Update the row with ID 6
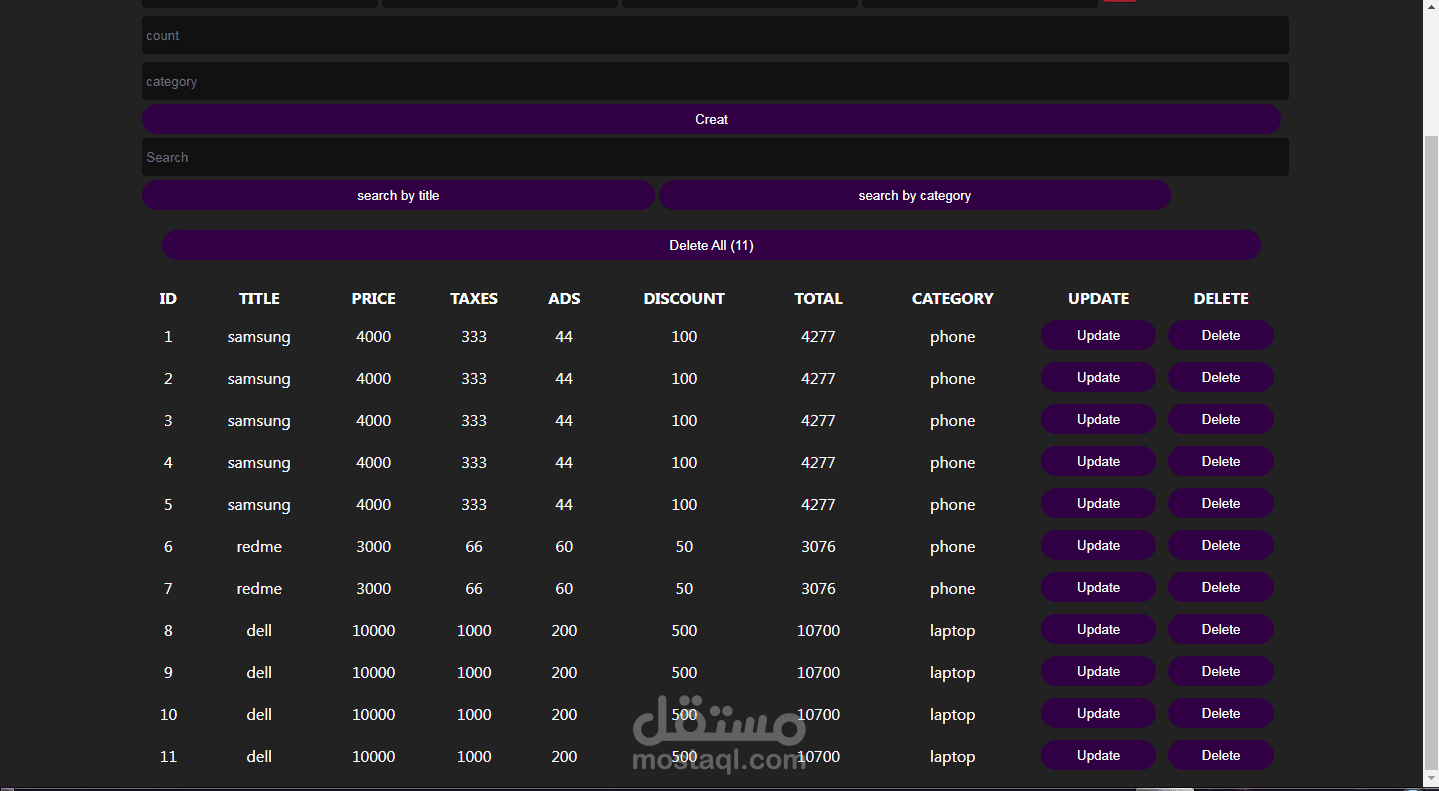 1098,545
